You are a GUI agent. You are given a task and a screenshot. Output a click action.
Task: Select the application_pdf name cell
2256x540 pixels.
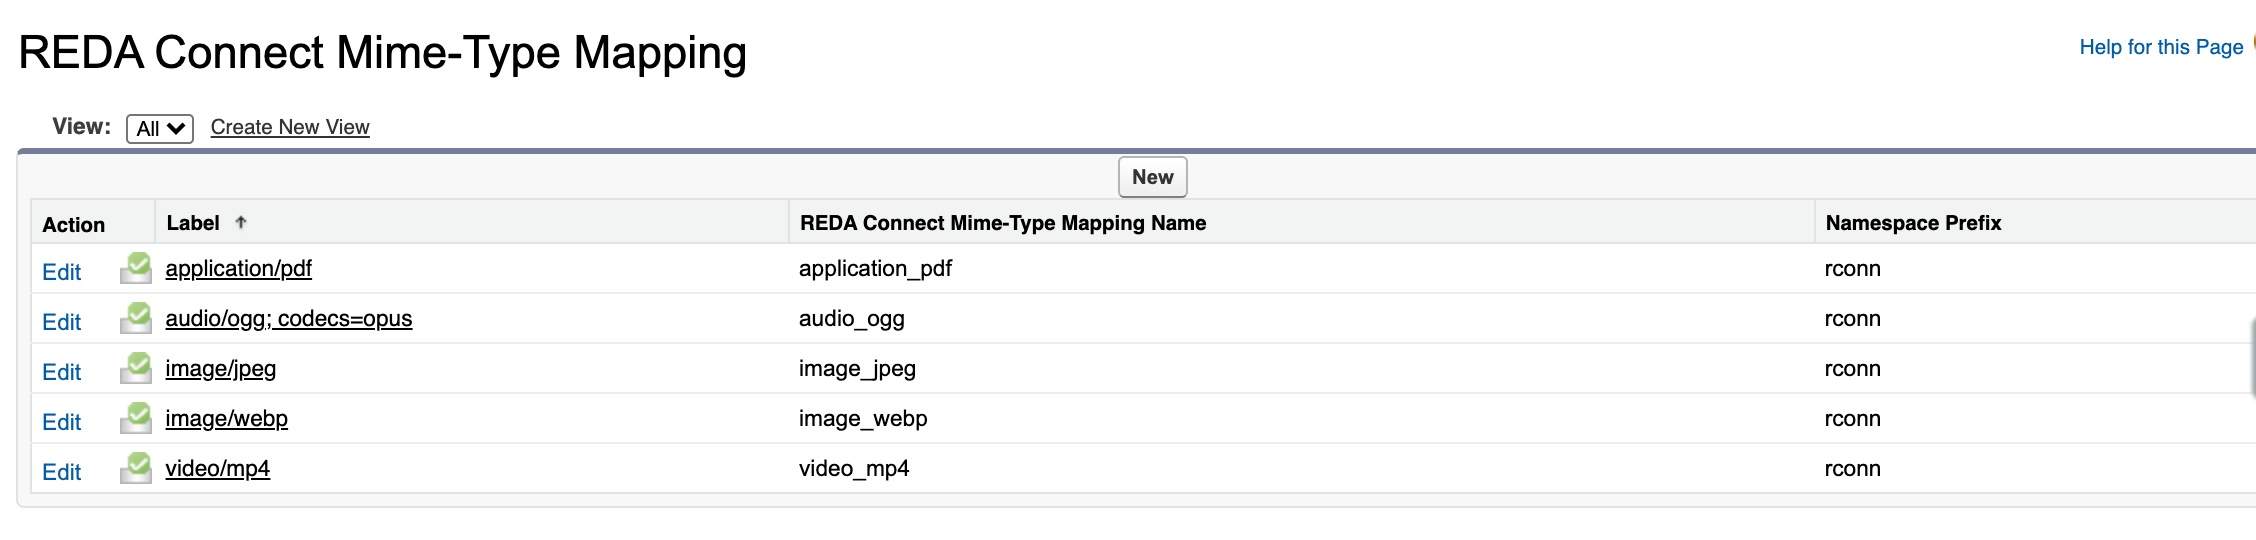875,268
